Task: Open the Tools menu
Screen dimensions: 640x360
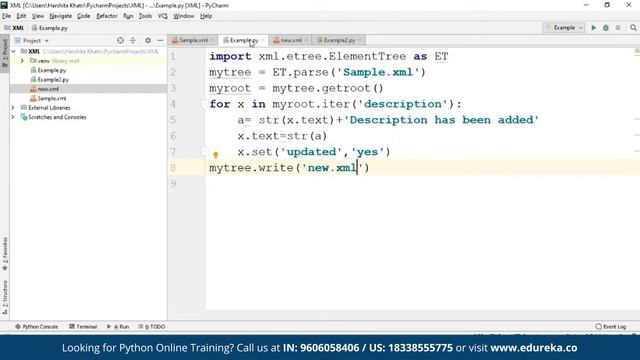Action: pyautogui.click(x=145, y=16)
